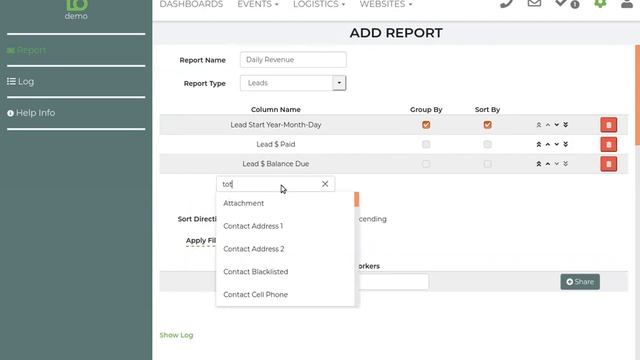
Task: Click the Lead Start Year-Month-Day column name
Action: click(276, 125)
